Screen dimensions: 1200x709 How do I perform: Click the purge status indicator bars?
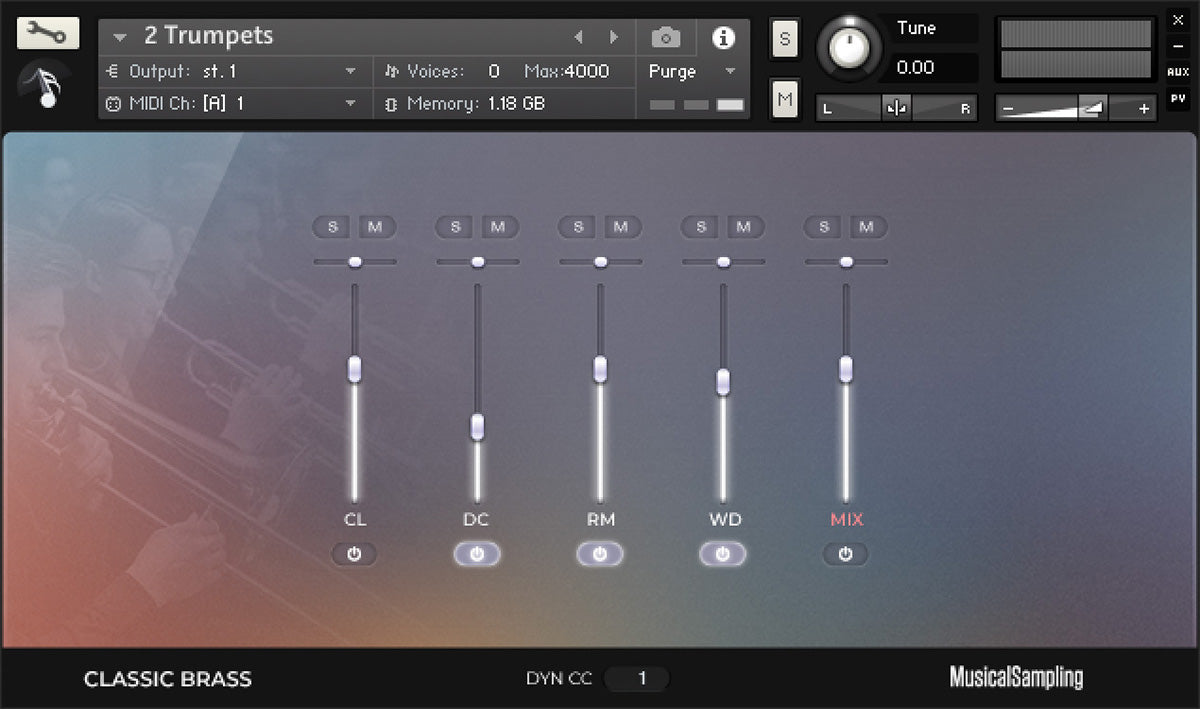[697, 104]
